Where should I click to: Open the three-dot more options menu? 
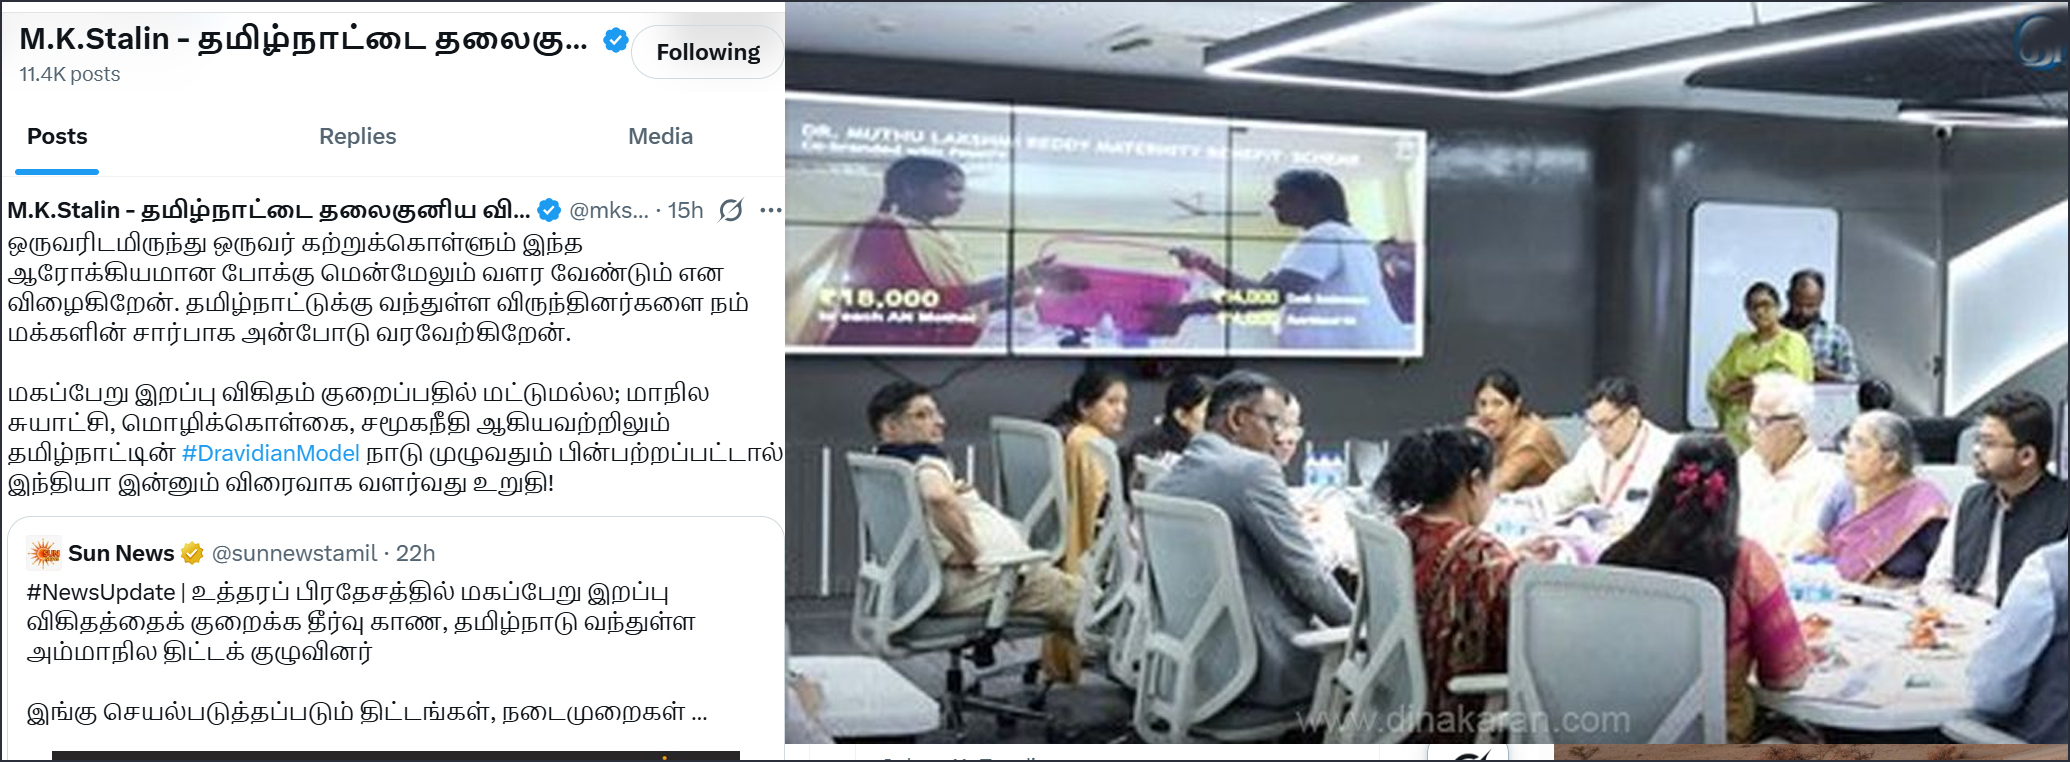(770, 210)
